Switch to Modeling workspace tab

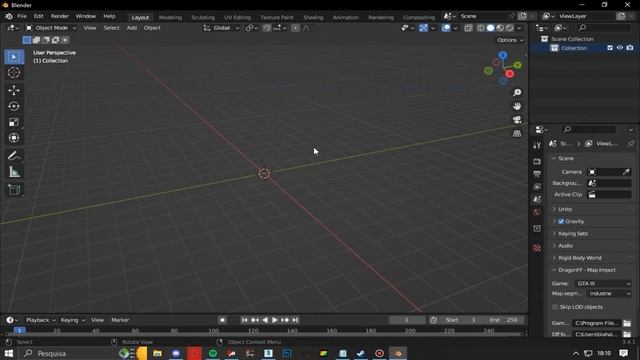tap(170, 18)
